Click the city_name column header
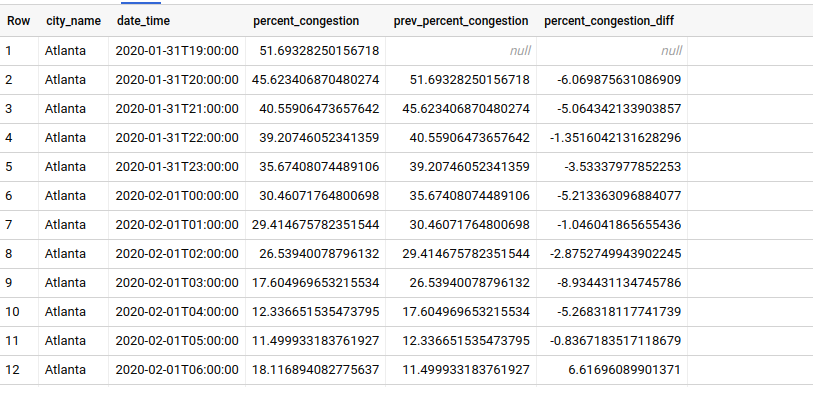813x400 pixels. 73,21
